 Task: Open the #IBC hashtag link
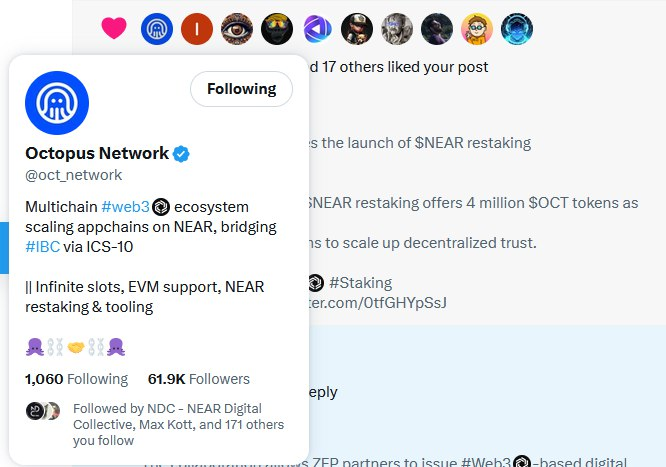click(x=42, y=246)
